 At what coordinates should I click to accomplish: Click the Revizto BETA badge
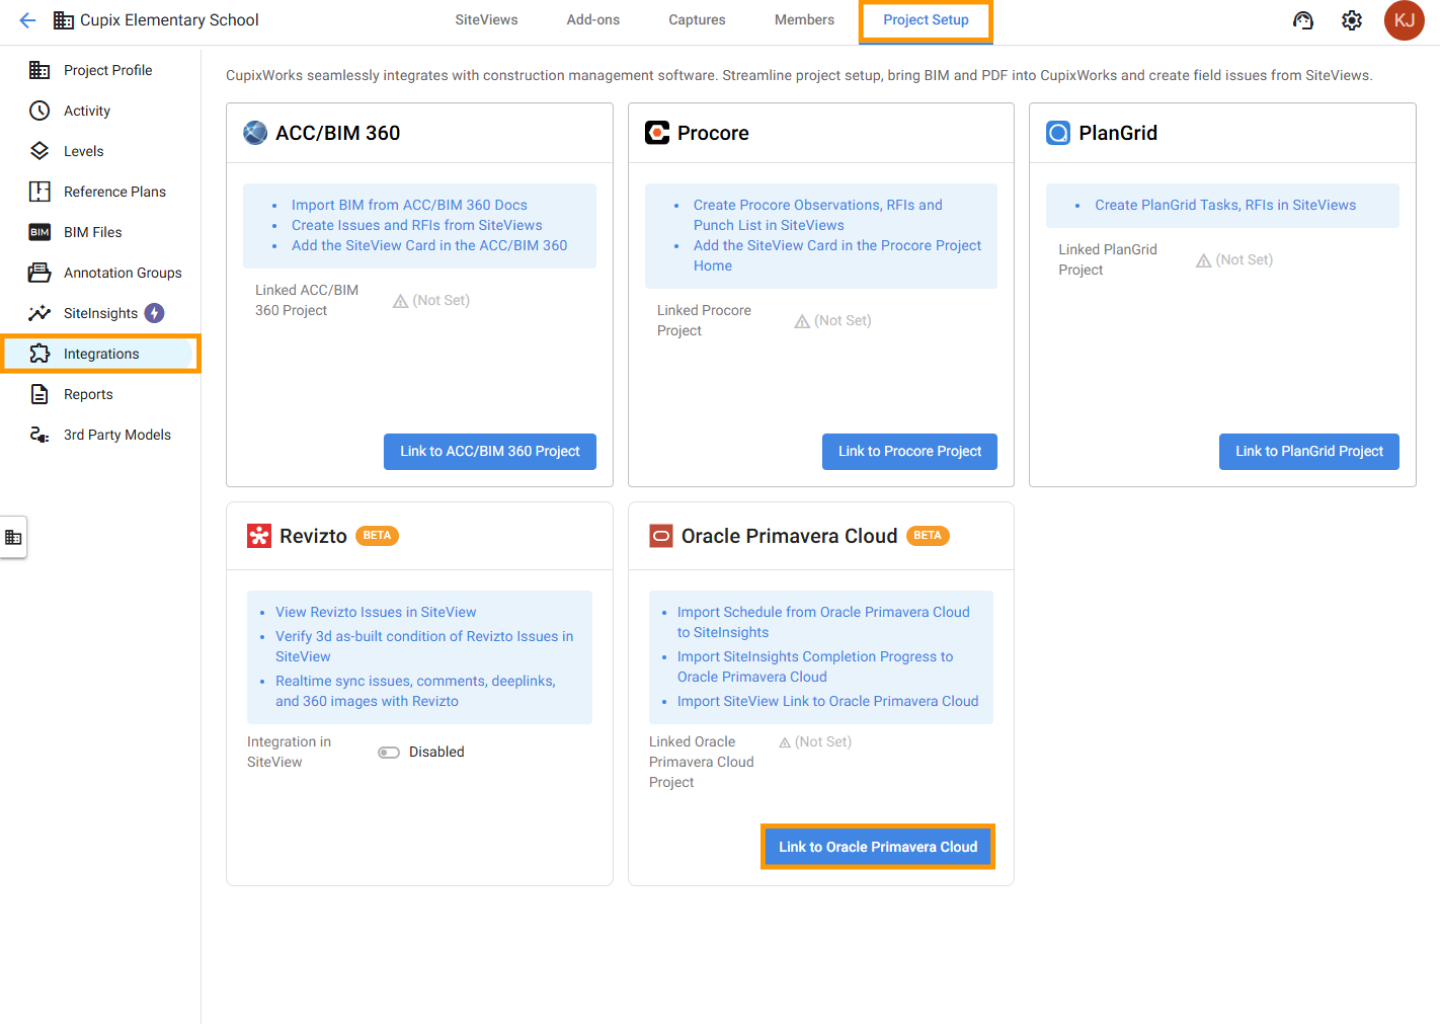[377, 536]
